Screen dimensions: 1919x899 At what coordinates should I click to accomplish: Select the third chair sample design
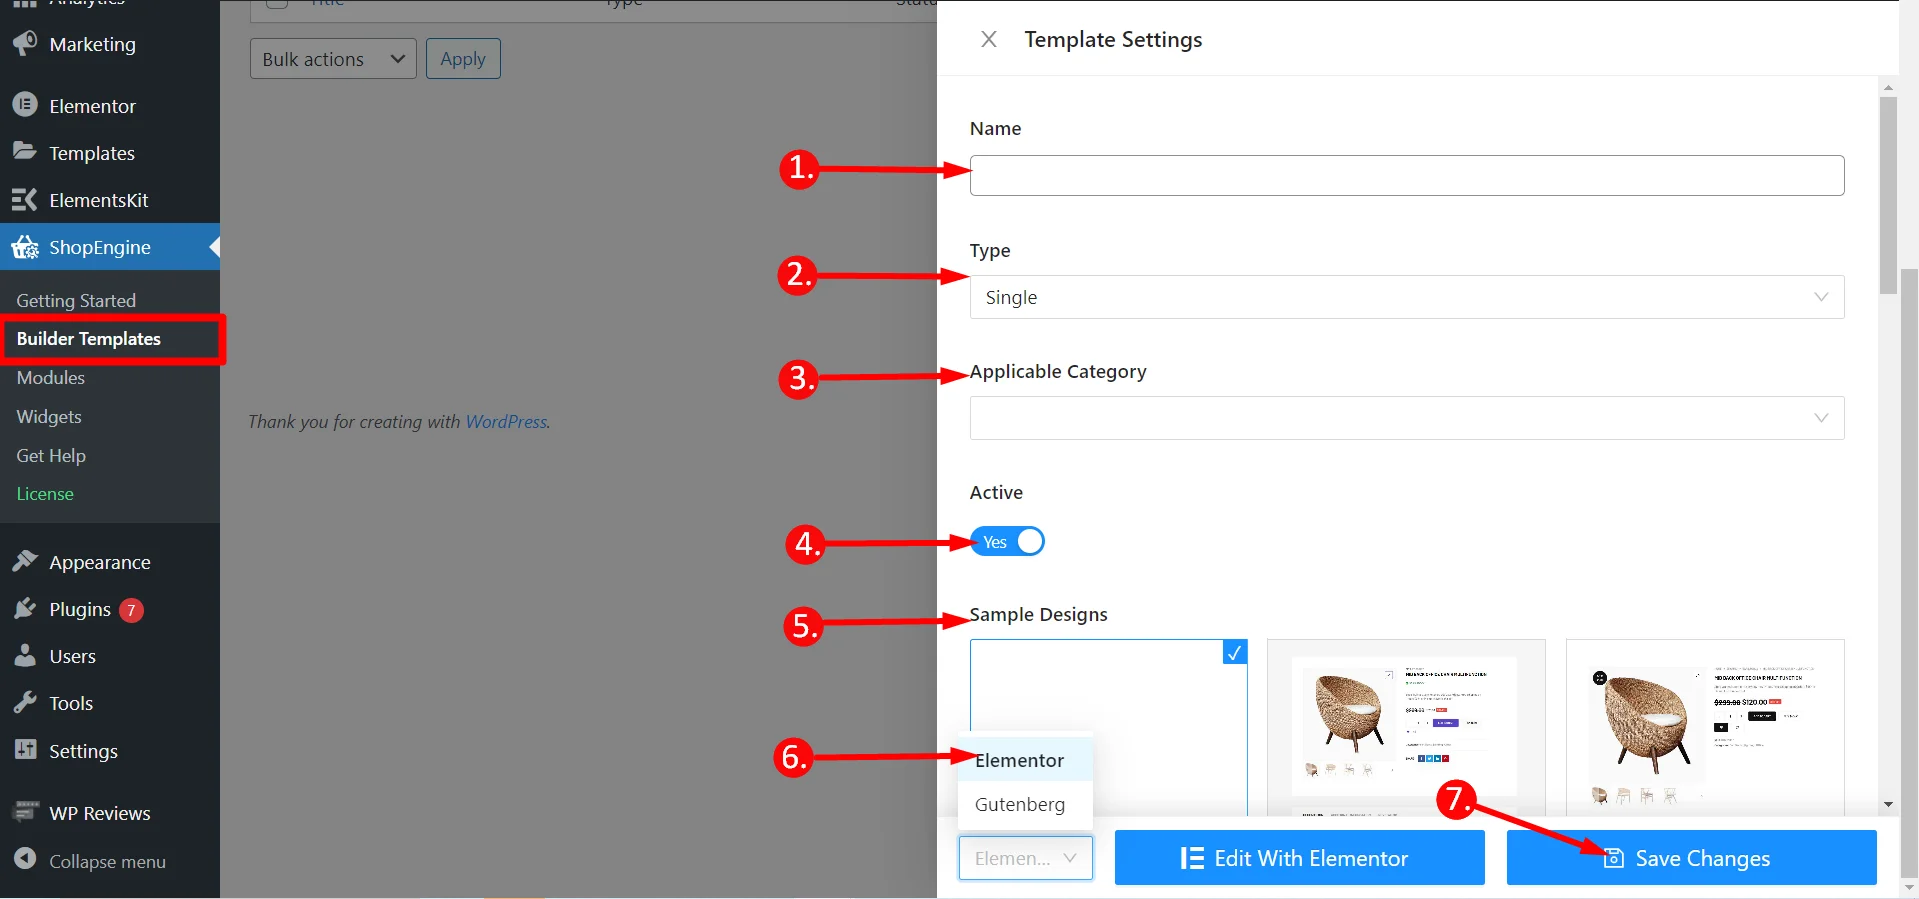pyautogui.click(x=1705, y=728)
